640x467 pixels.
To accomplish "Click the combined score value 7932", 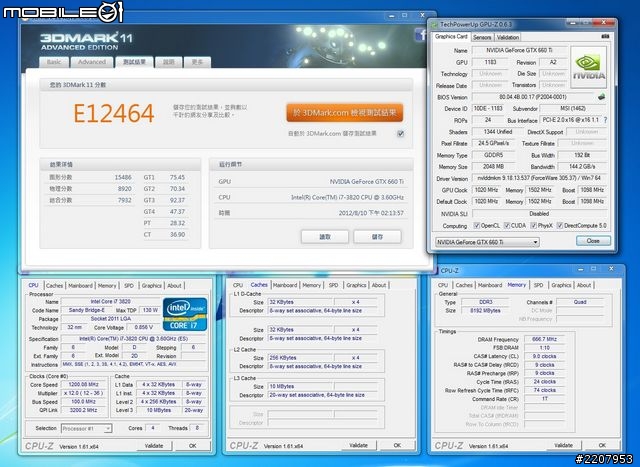I will (x=124, y=200).
